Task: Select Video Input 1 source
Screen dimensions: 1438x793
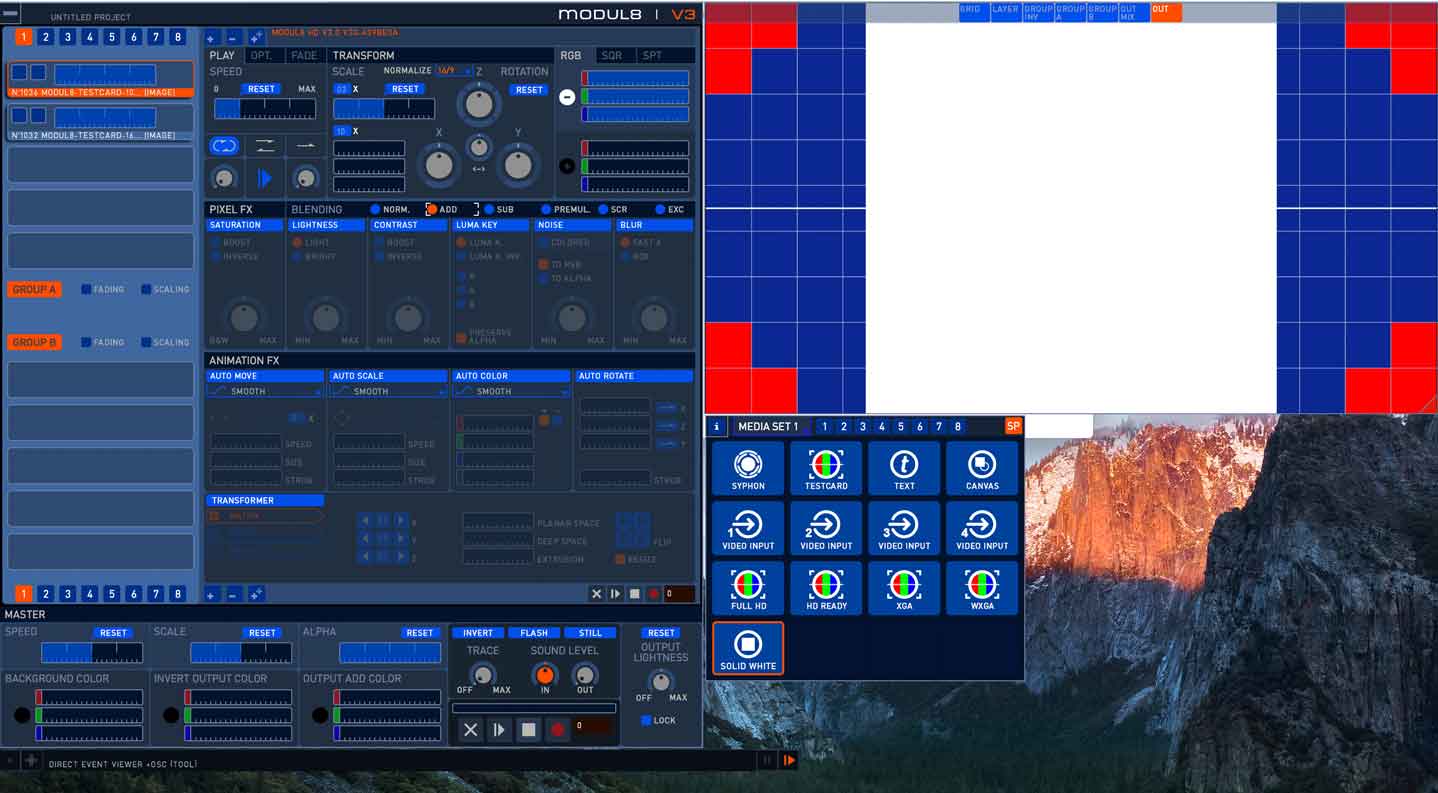Action: tap(747, 528)
